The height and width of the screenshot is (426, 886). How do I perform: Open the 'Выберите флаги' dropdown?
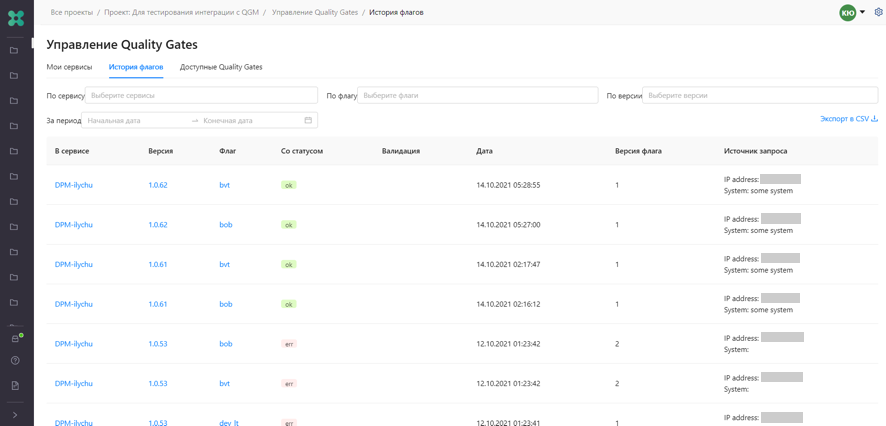point(477,95)
